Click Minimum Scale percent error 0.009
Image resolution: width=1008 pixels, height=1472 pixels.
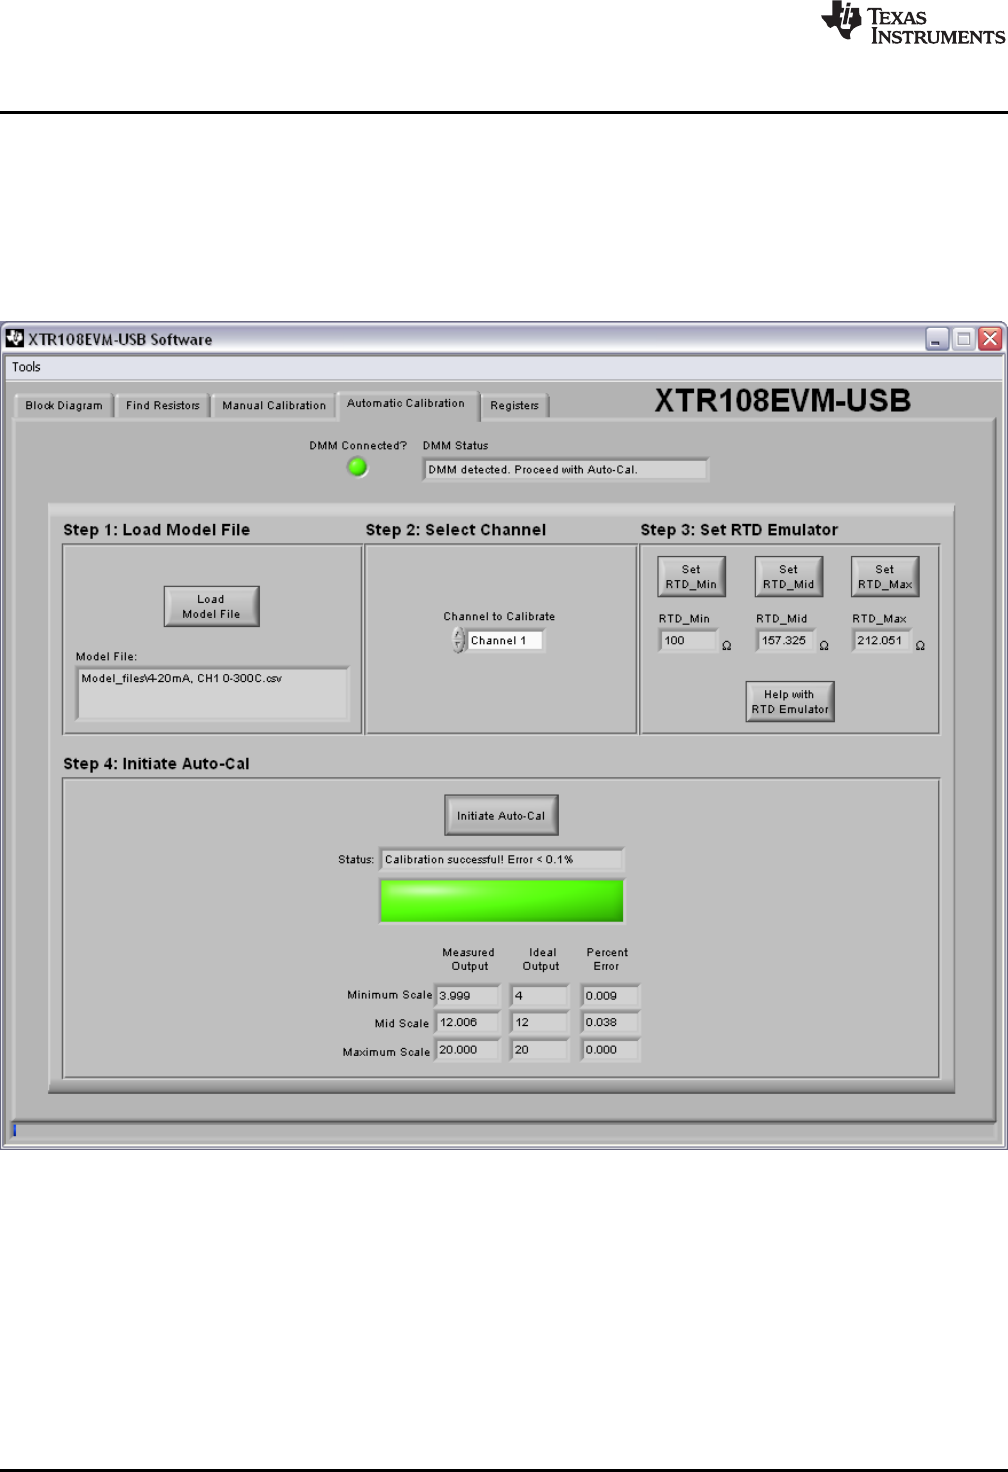point(610,995)
